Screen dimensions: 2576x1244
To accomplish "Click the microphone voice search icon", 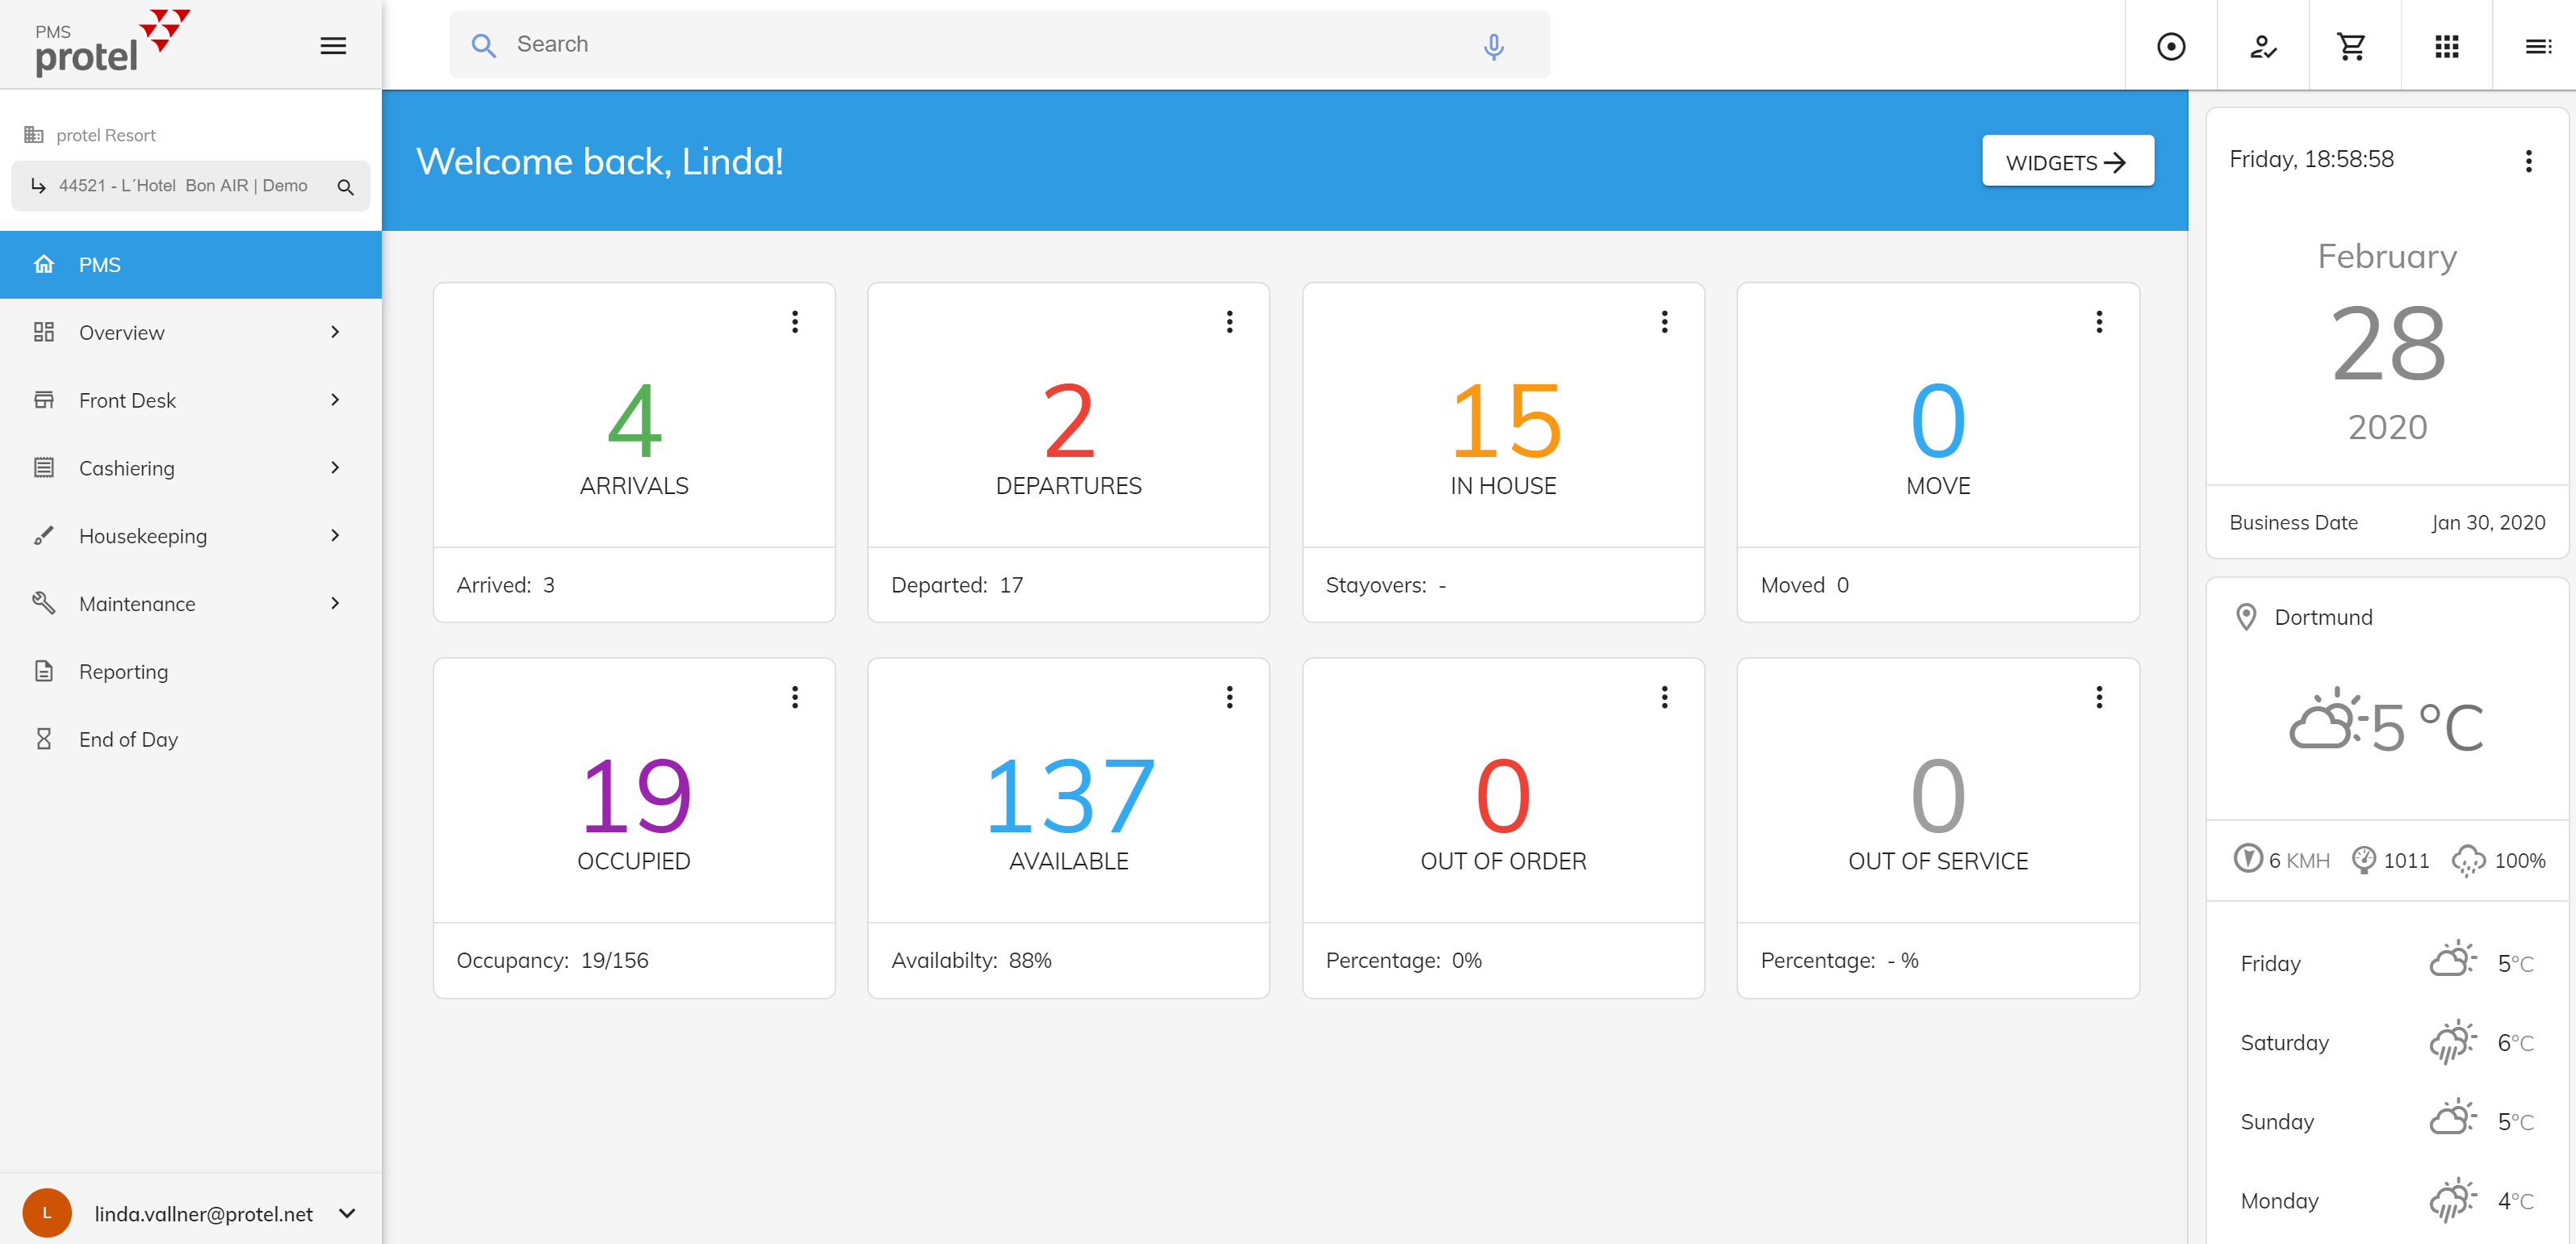I will click(1493, 46).
